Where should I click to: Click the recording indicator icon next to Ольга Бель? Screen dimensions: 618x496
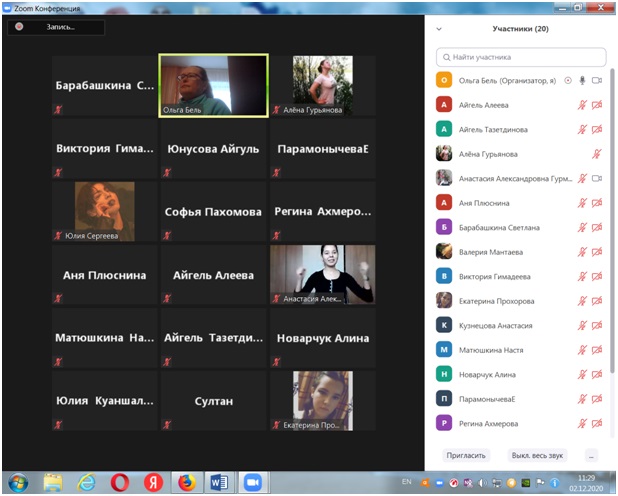[568, 80]
